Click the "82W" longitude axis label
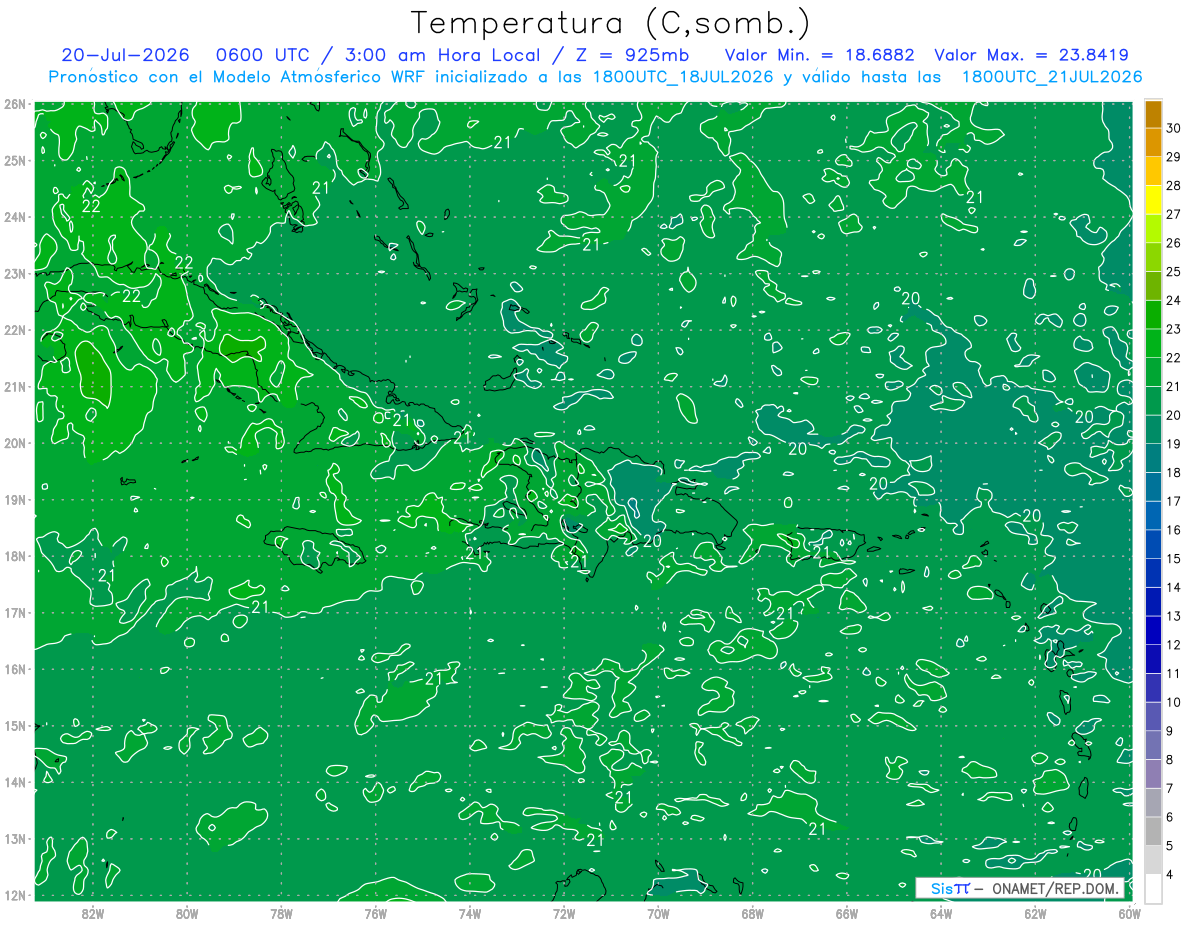This screenshot has height=927, width=1200. click(x=93, y=912)
